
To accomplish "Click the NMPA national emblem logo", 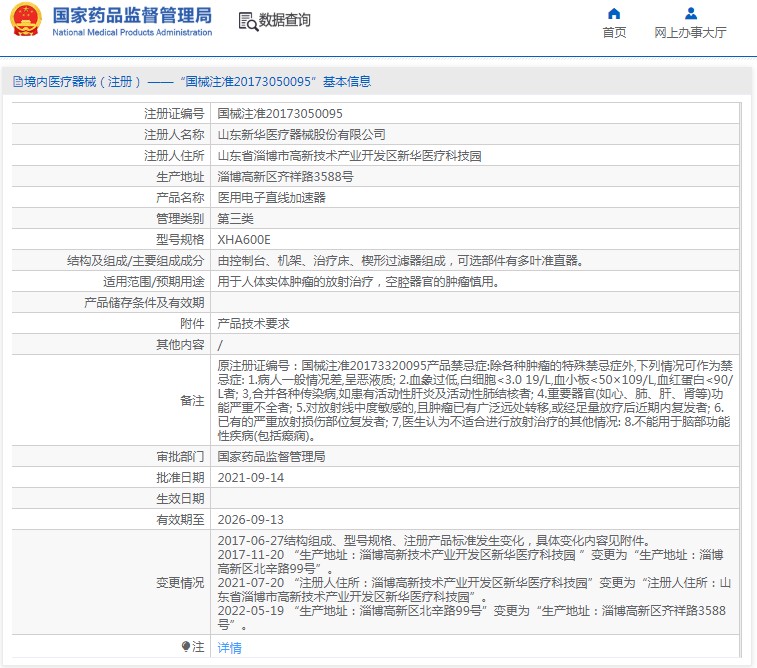I will click(x=27, y=20).
